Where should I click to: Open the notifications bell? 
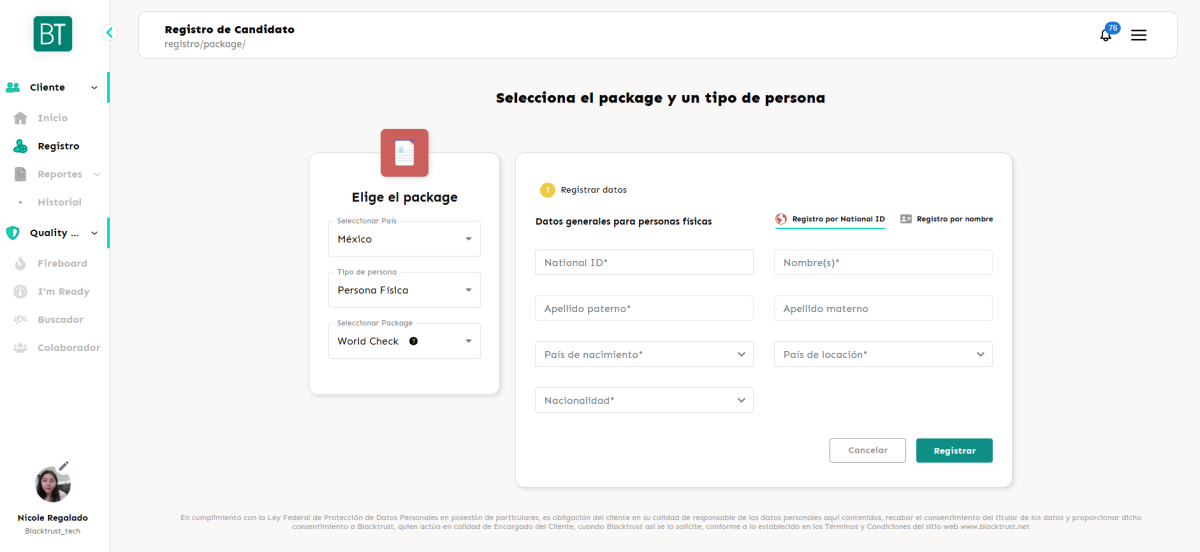pos(1106,35)
